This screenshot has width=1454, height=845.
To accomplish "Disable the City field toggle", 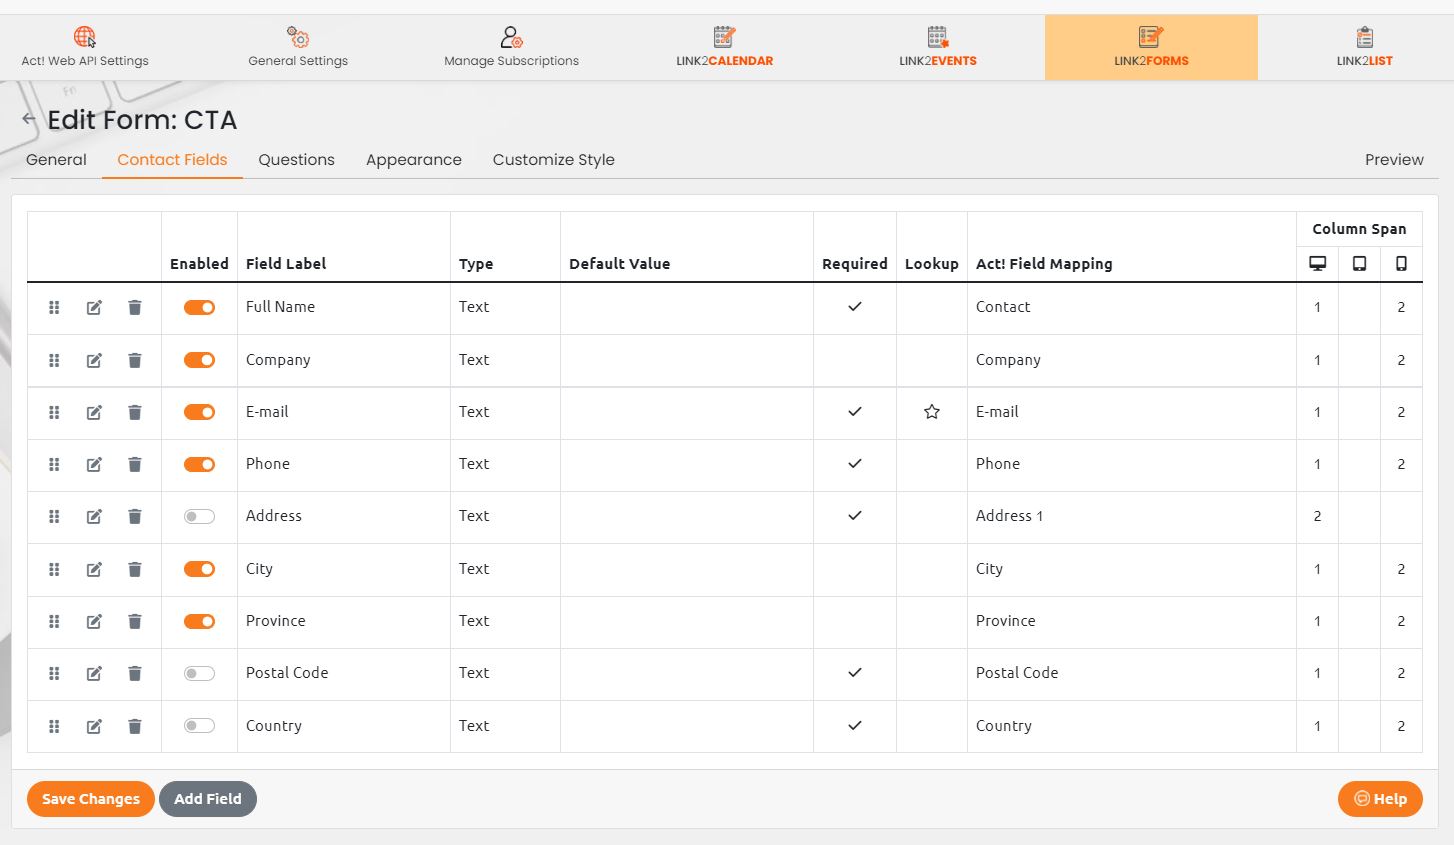I will pos(199,569).
